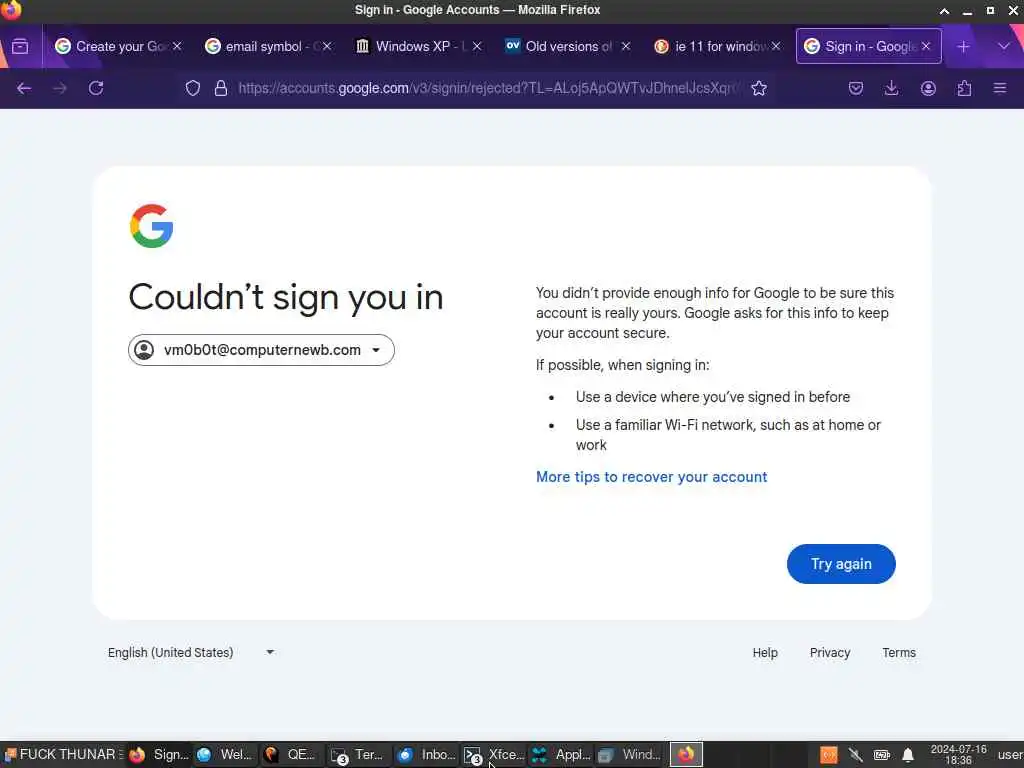Open the Firefox hamburger menu
The image size is (1024, 768).
pos(1000,88)
